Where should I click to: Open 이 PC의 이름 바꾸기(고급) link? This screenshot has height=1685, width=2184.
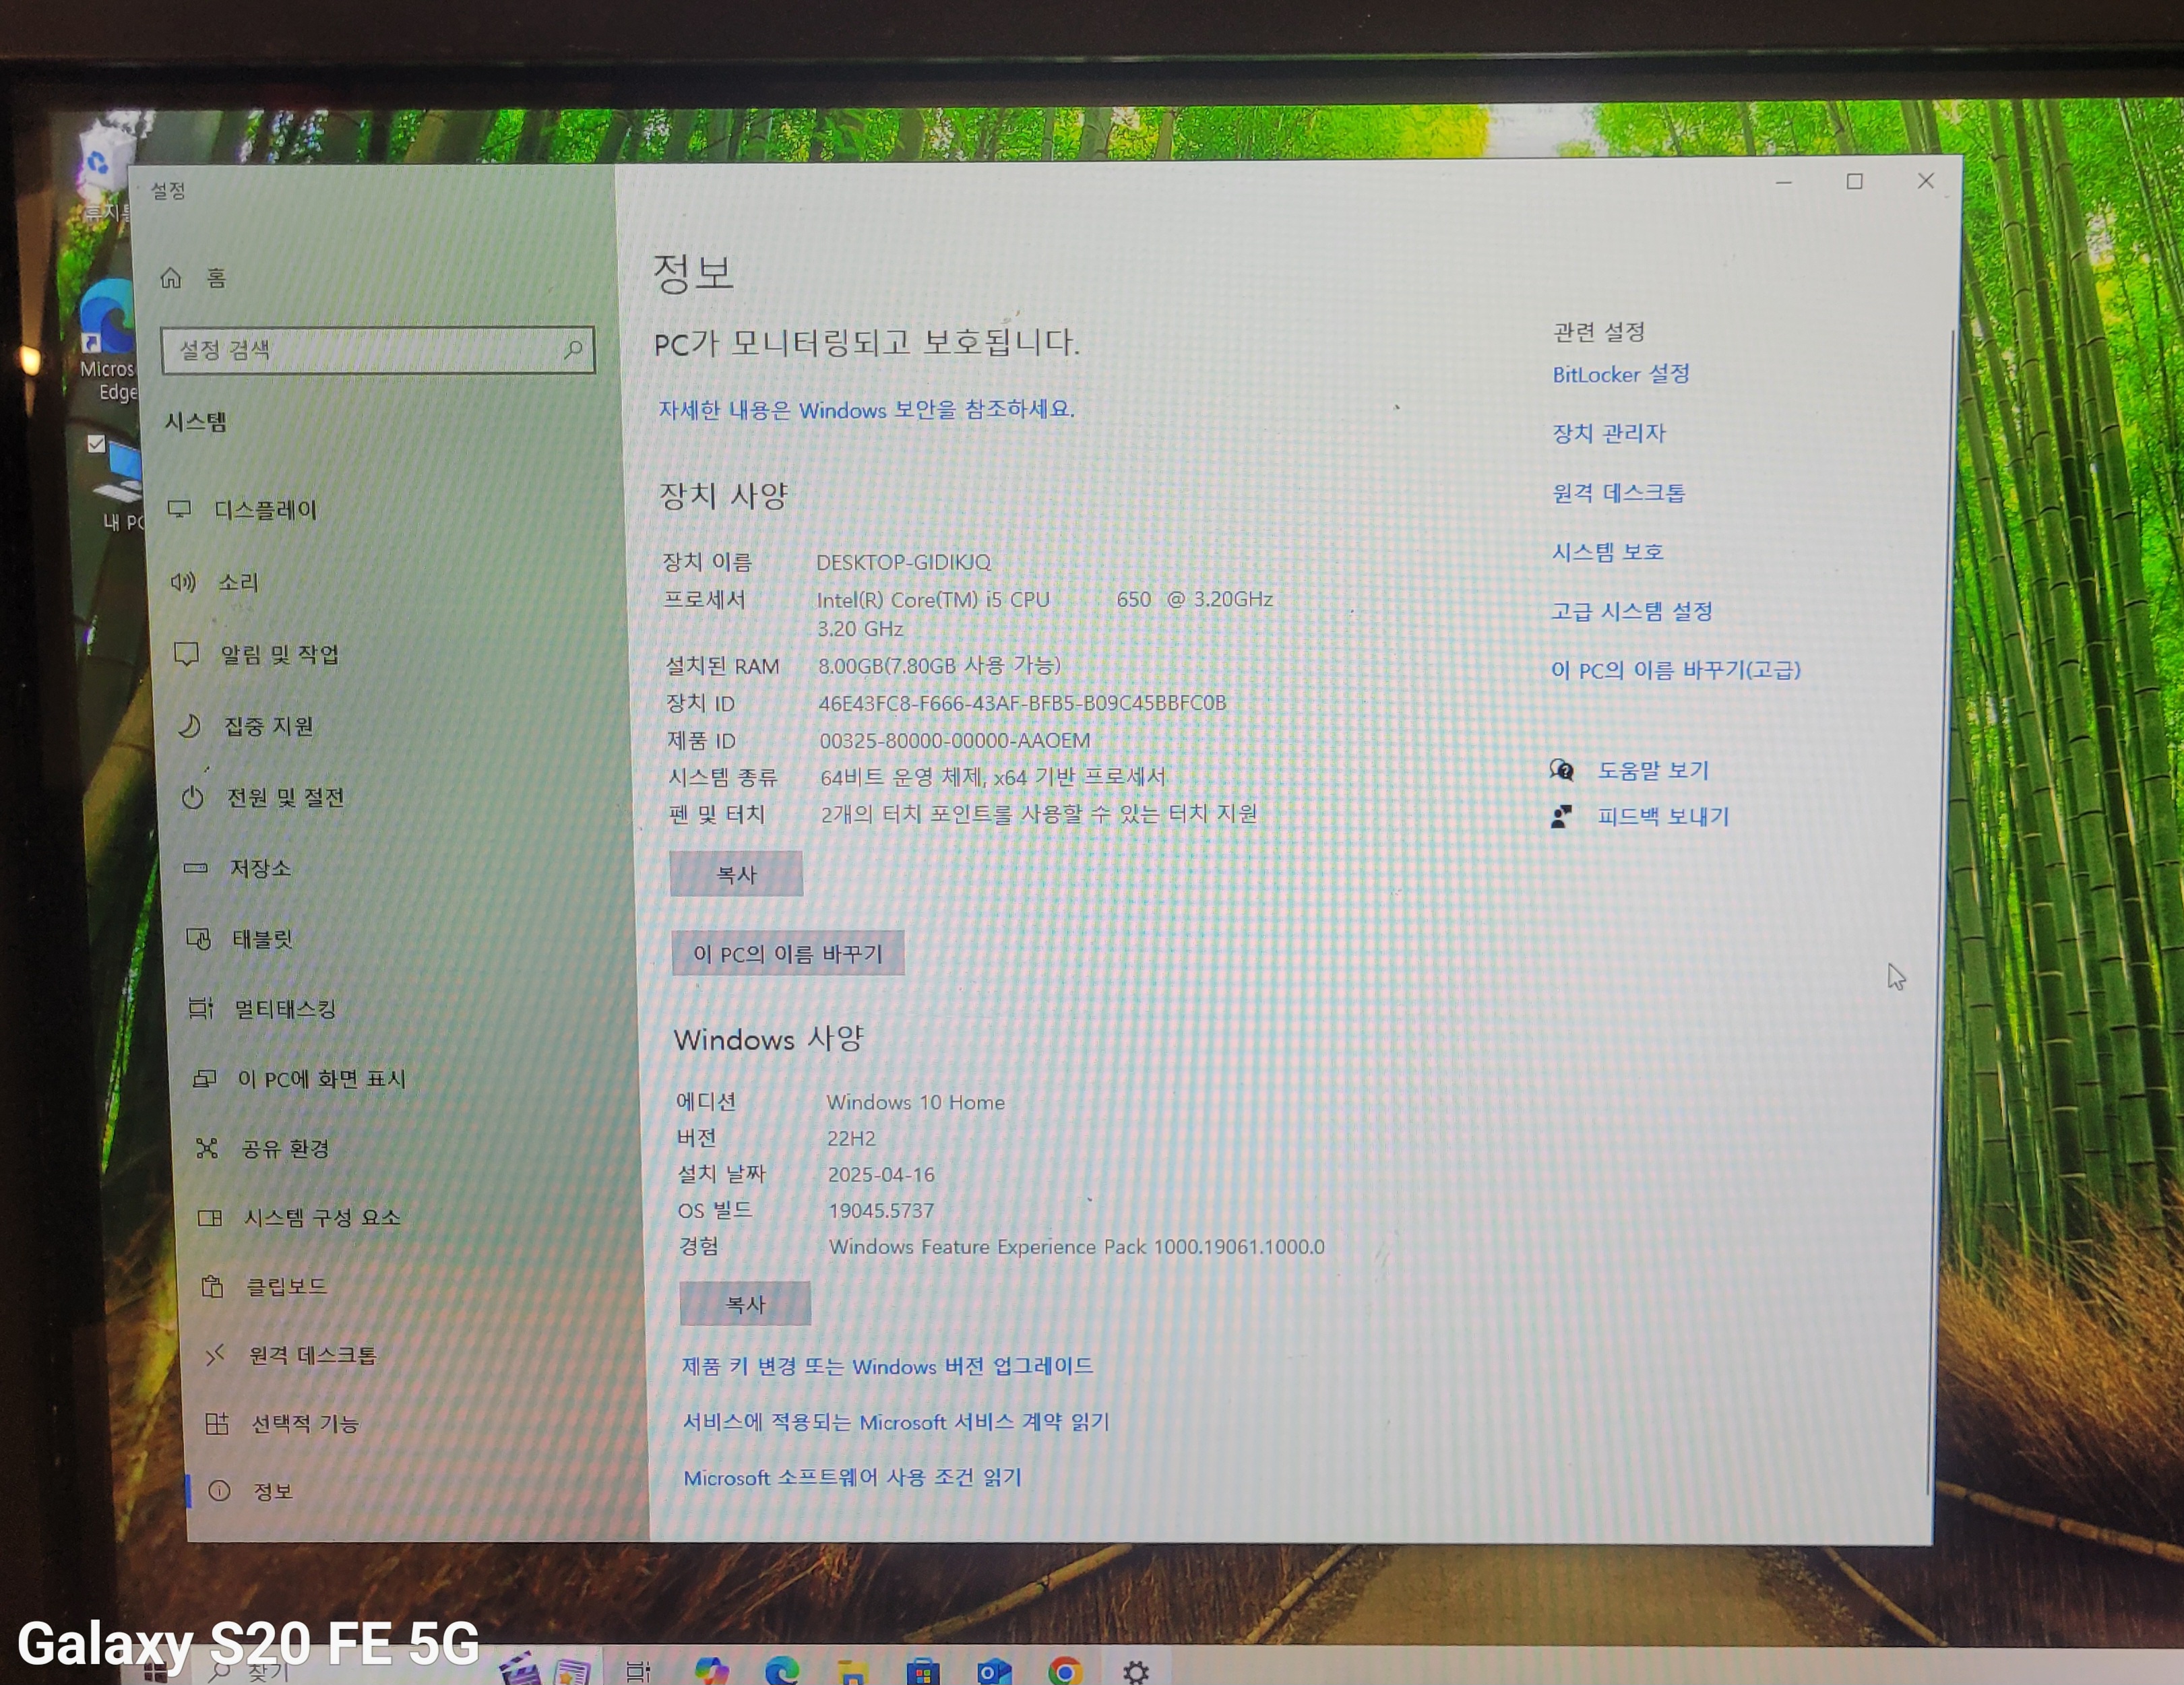tap(1675, 670)
